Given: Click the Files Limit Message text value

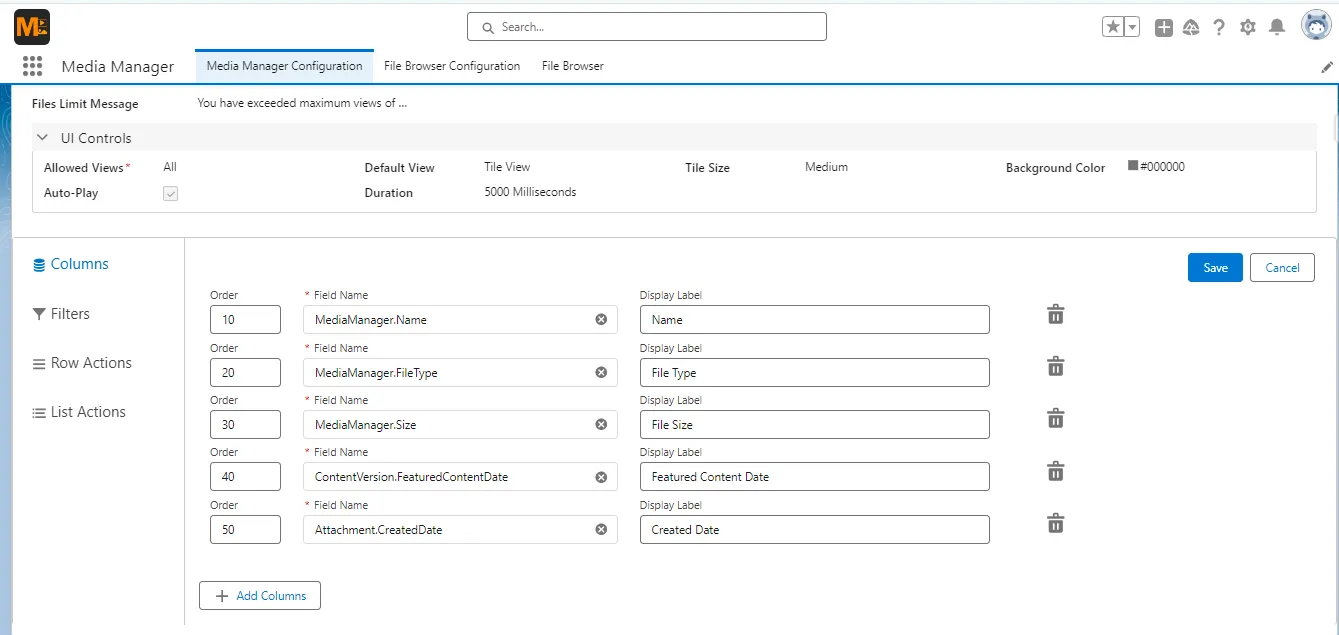Looking at the screenshot, I should (302, 103).
